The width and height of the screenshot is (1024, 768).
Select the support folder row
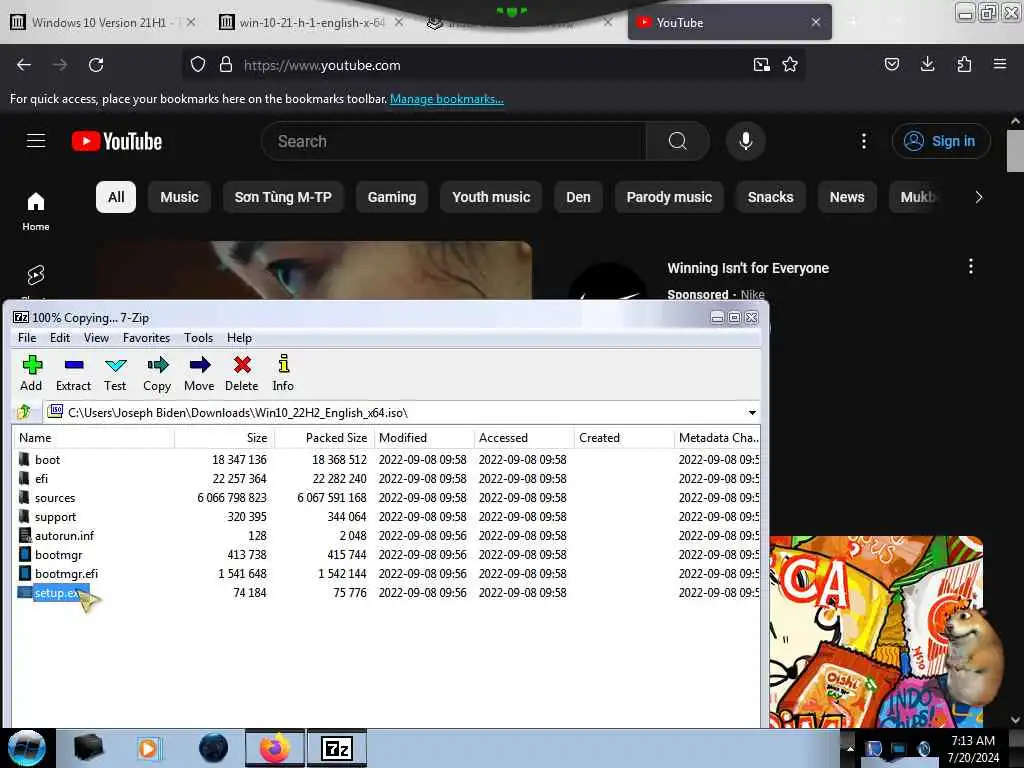387,517
